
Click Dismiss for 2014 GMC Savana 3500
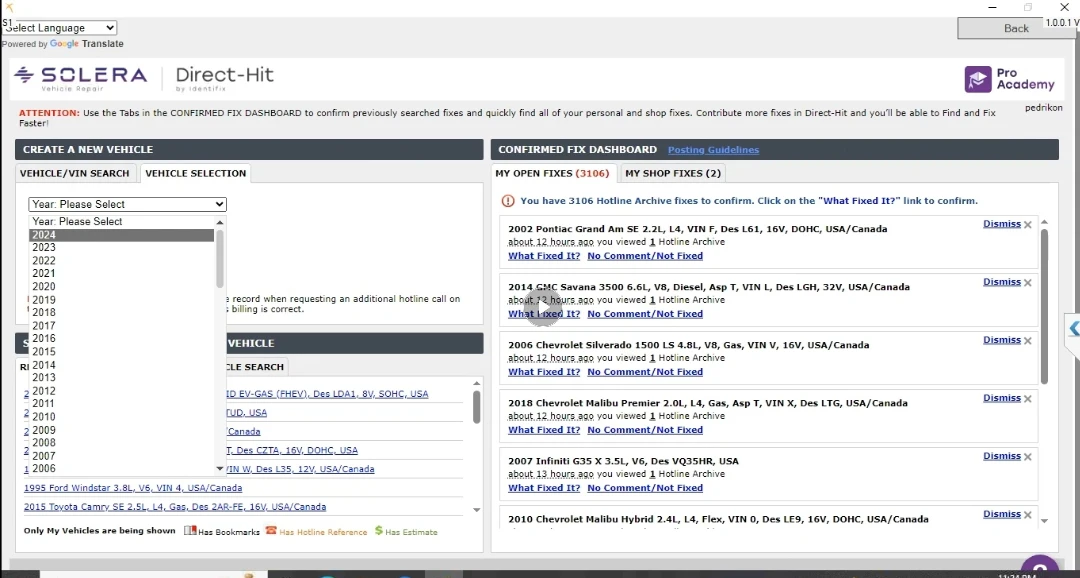(x=1001, y=282)
